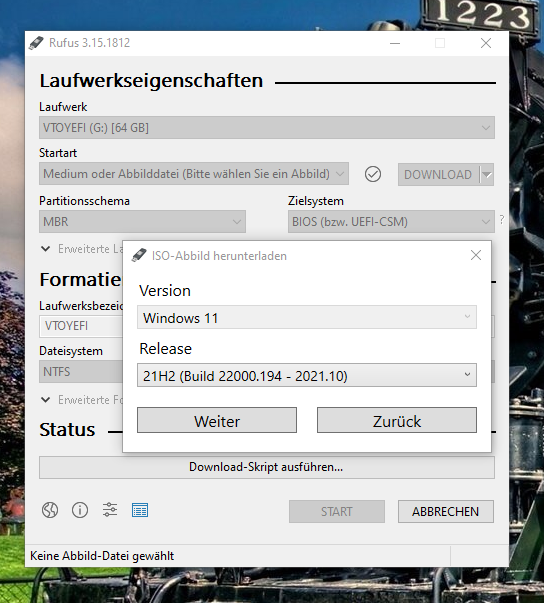Open Rufus settings sliders icon
This screenshot has width=544, height=603.
click(110, 510)
